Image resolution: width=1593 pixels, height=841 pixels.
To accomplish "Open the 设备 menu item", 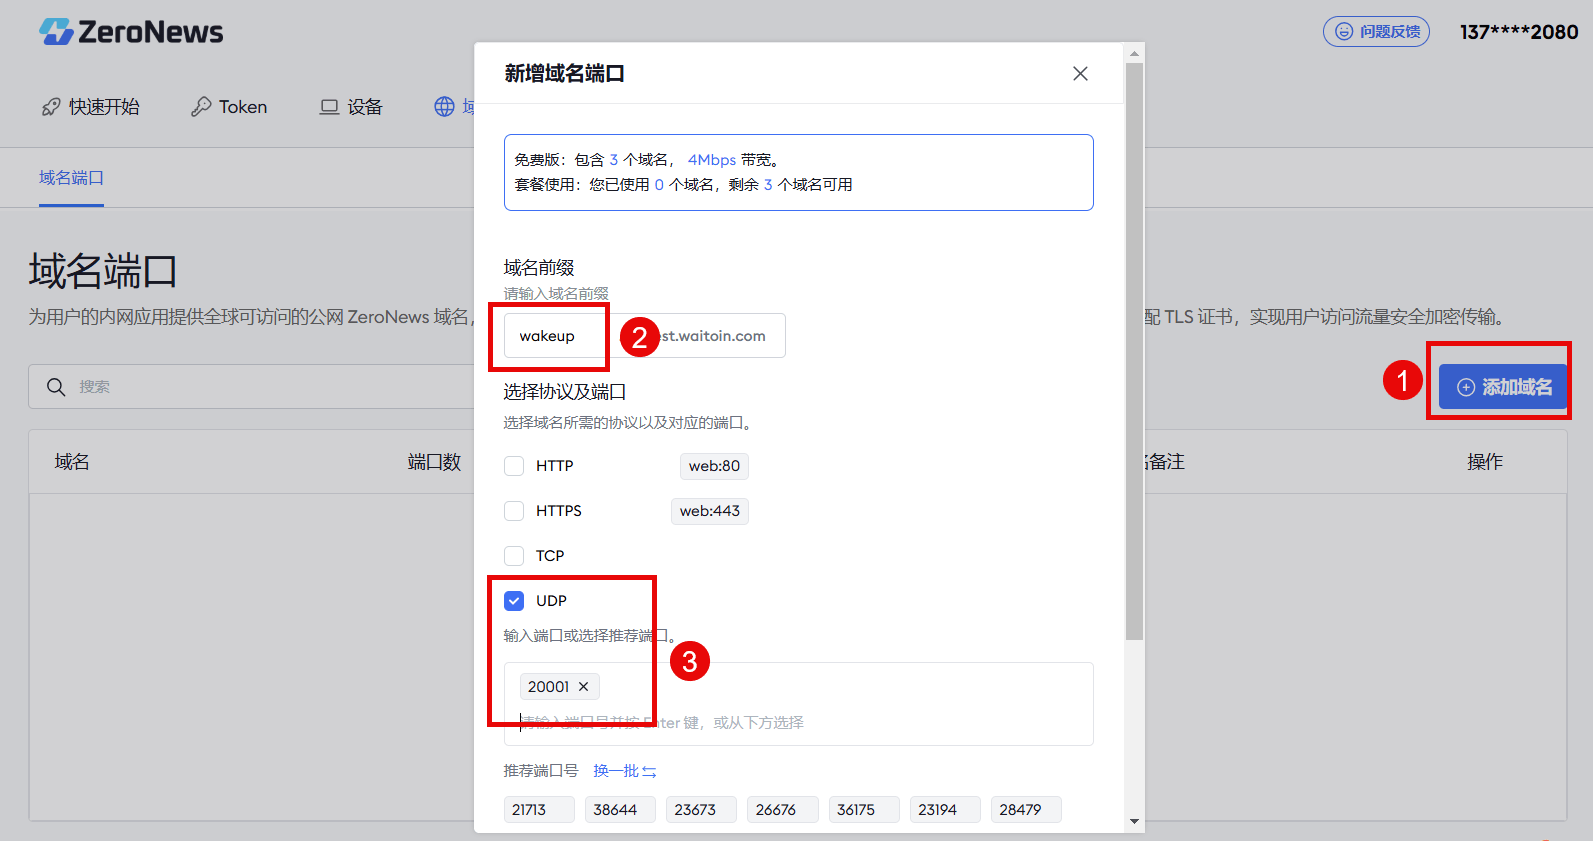I will 351,107.
